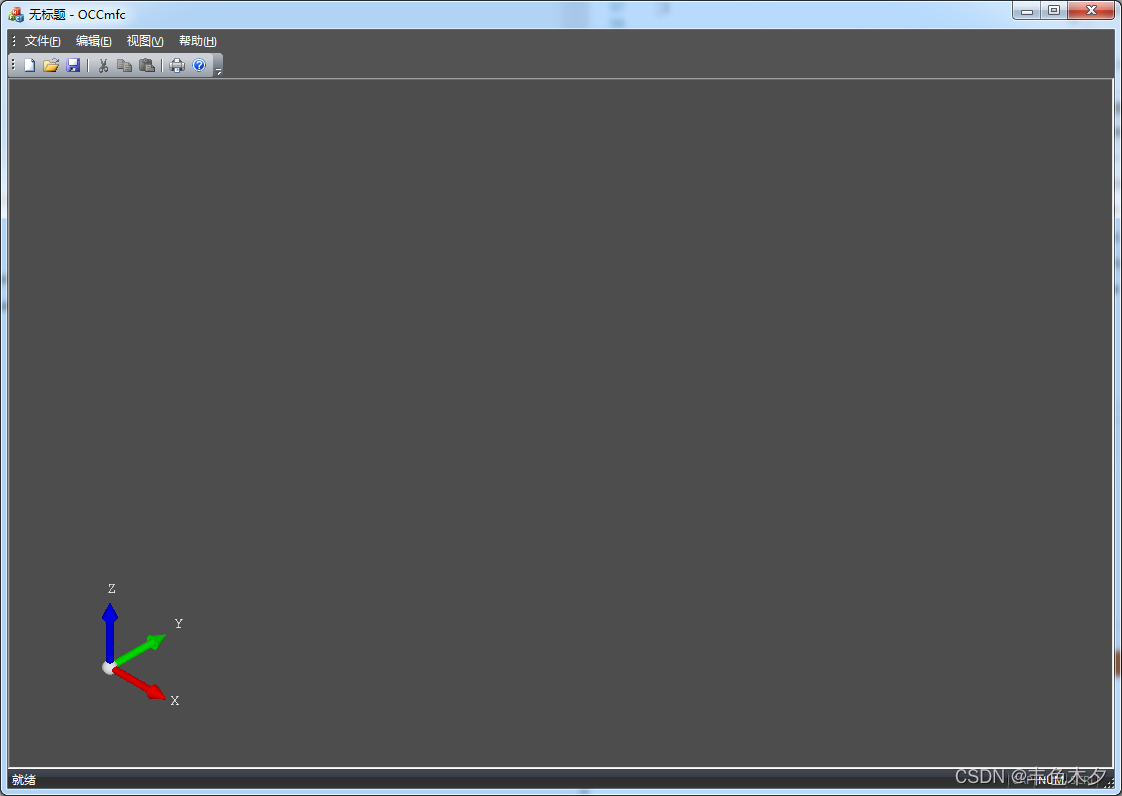Open the 视图(V) menu
Viewport: 1122px width, 796px height.
click(x=145, y=41)
